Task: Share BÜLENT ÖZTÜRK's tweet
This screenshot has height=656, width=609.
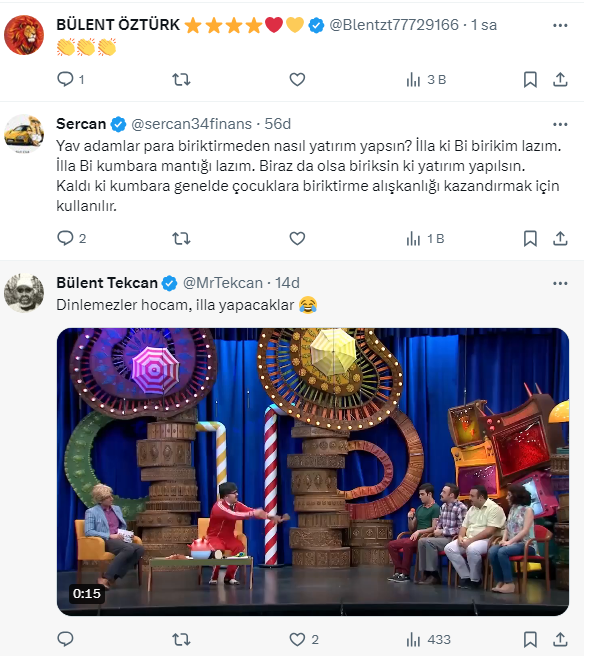Action: point(561,79)
